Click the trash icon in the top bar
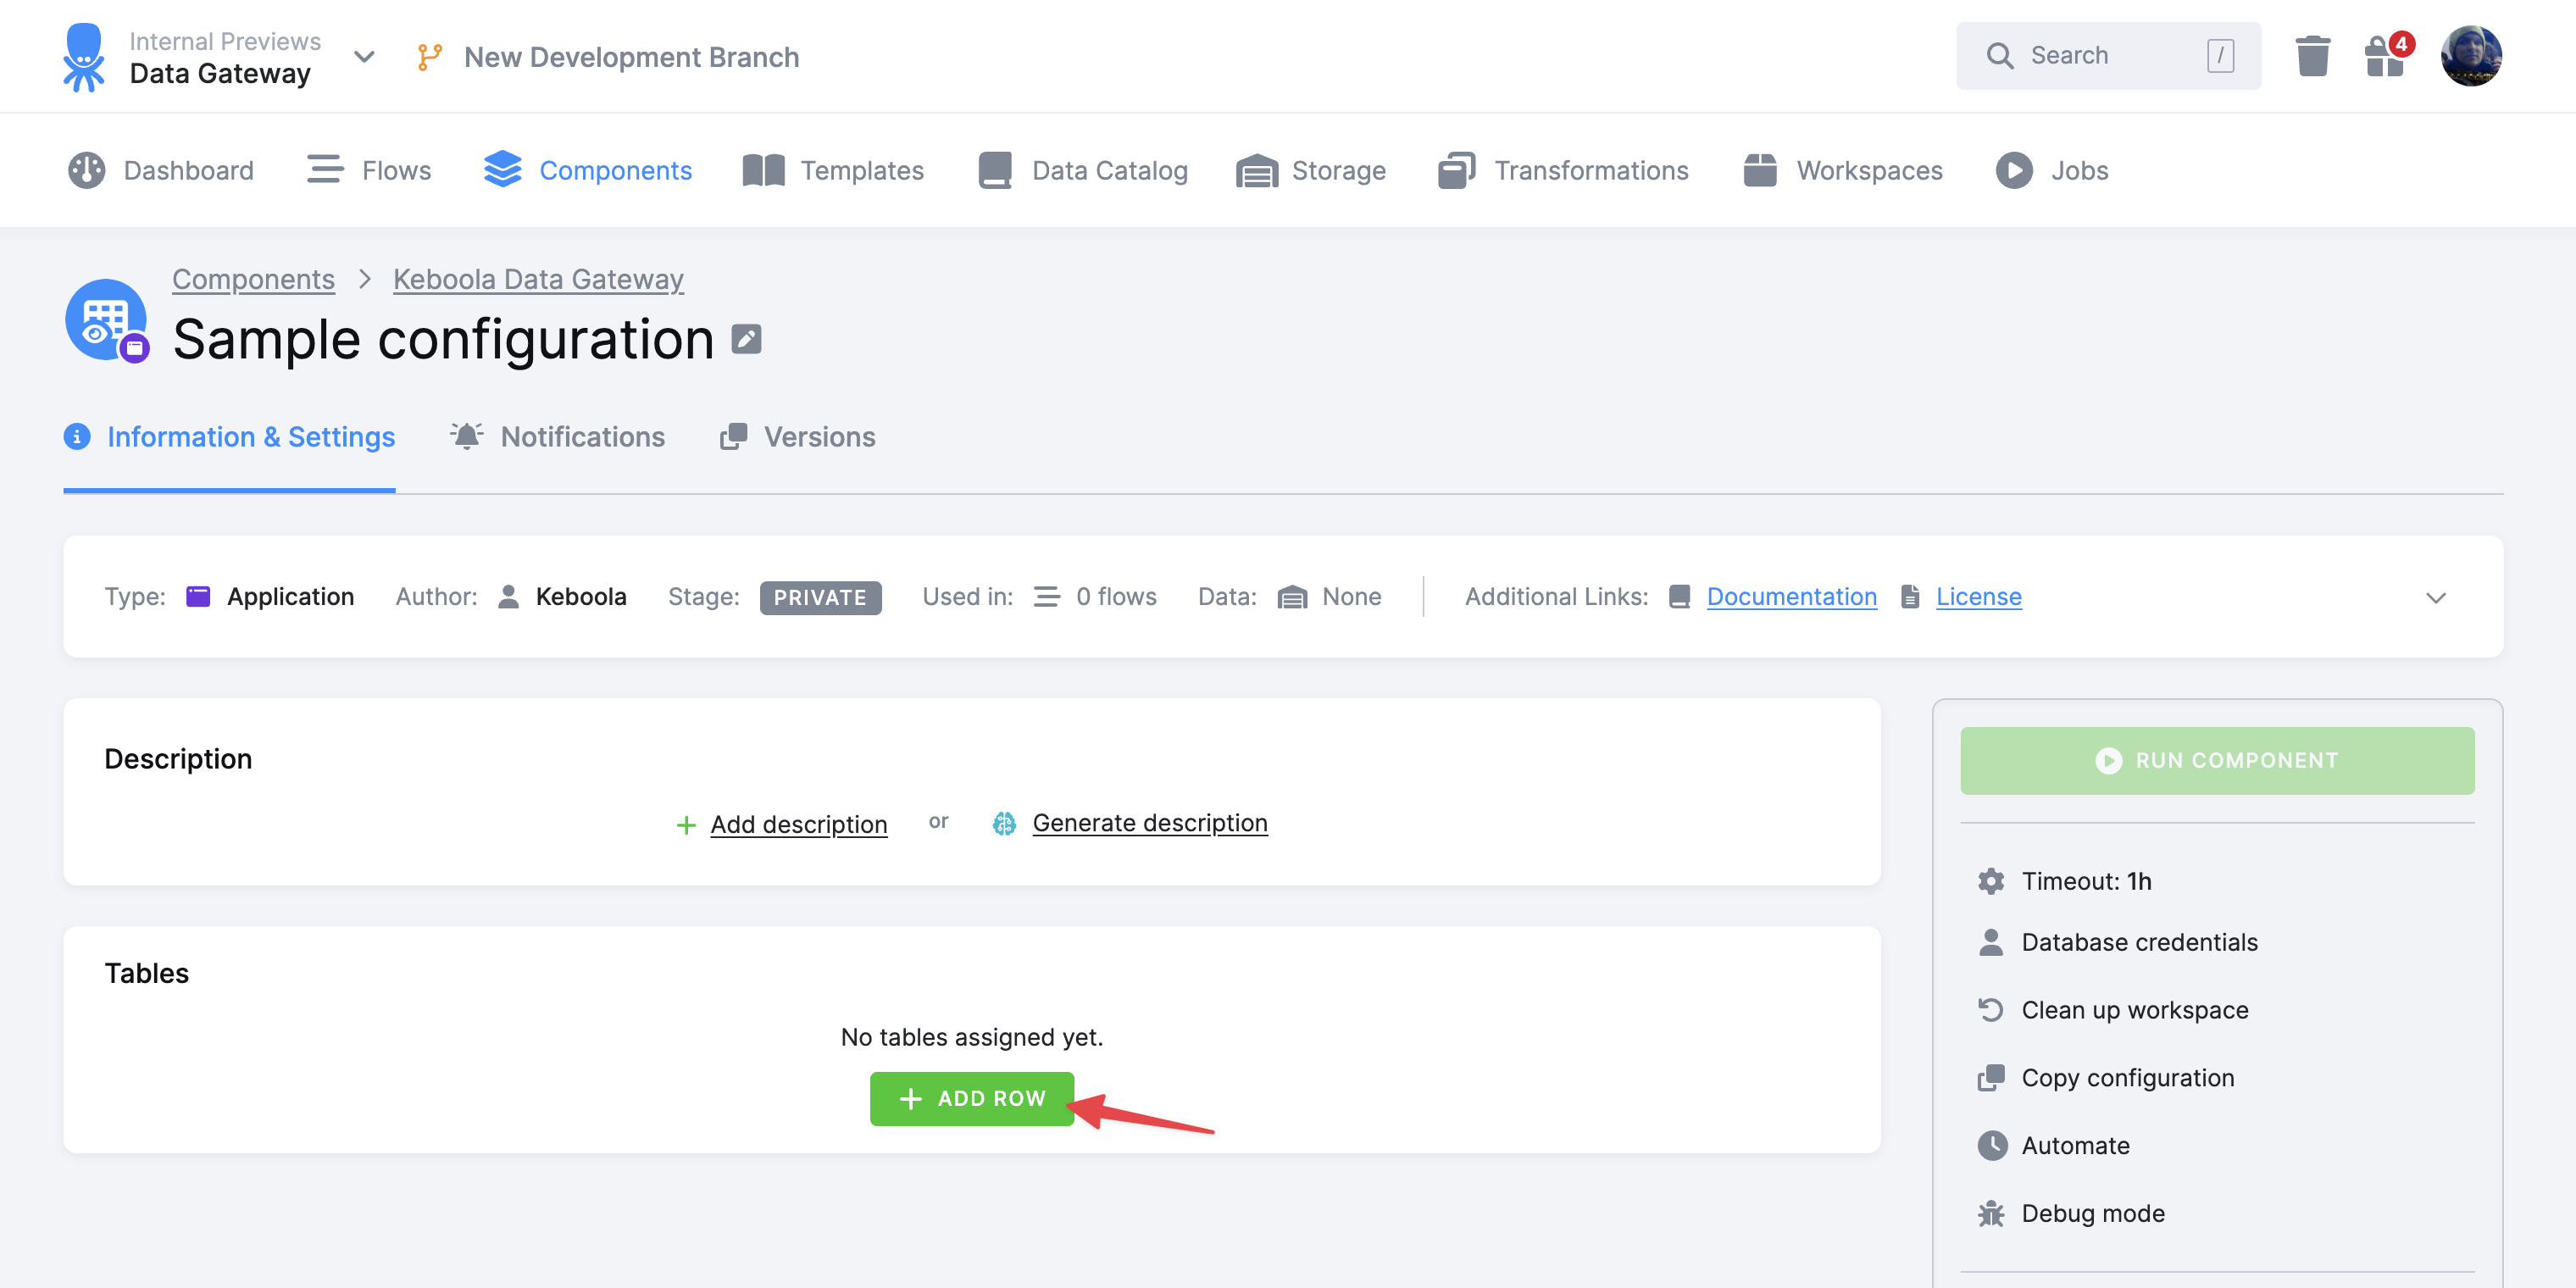Image resolution: width=2576 pixels, height=1288 pixels. [x=2313, y=56]
